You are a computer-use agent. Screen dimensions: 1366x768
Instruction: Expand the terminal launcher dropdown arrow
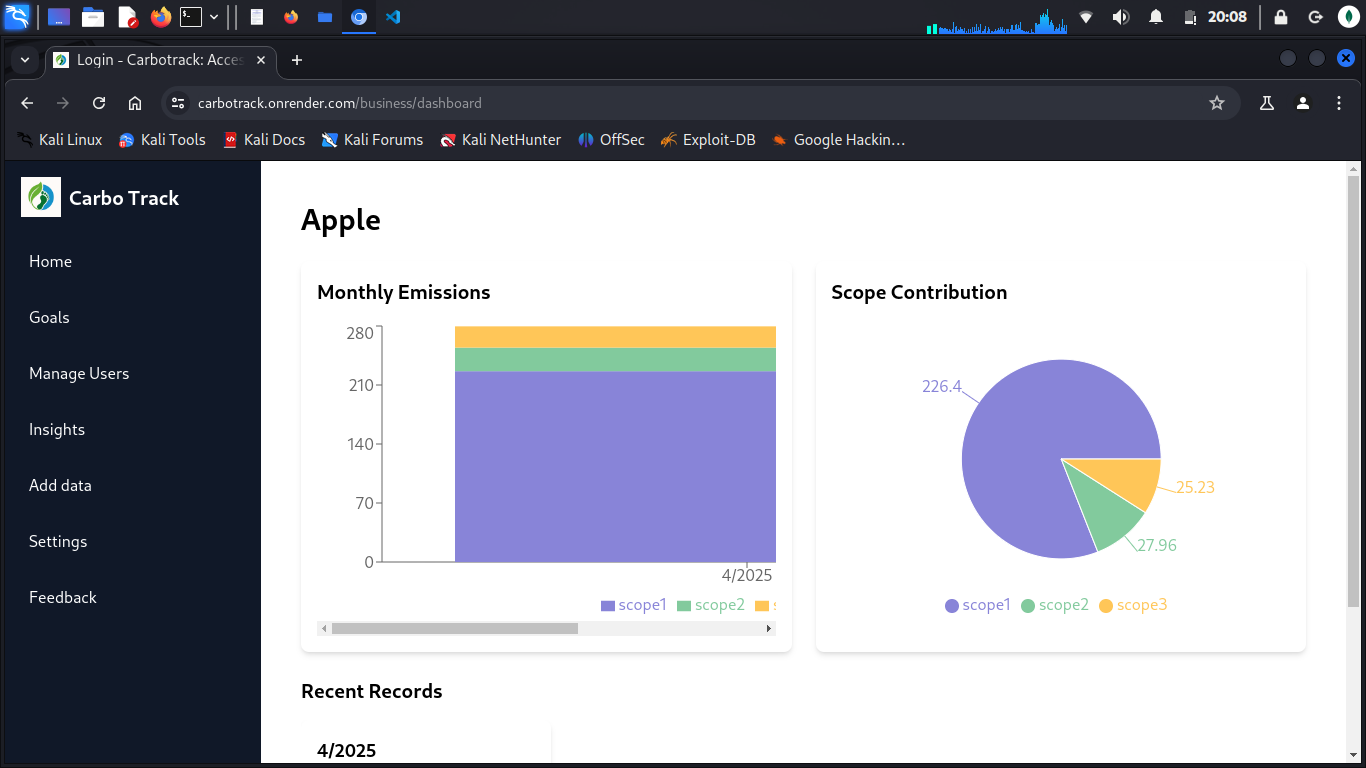coord(214,17)
